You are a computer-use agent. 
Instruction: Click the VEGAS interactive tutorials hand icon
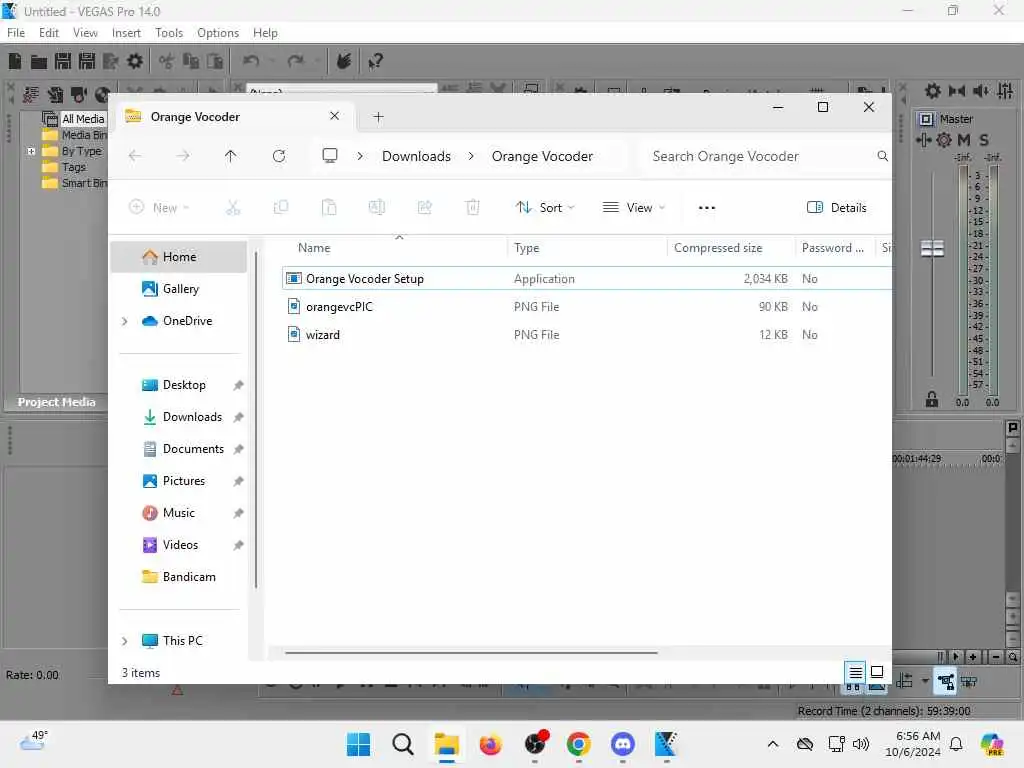344,61
